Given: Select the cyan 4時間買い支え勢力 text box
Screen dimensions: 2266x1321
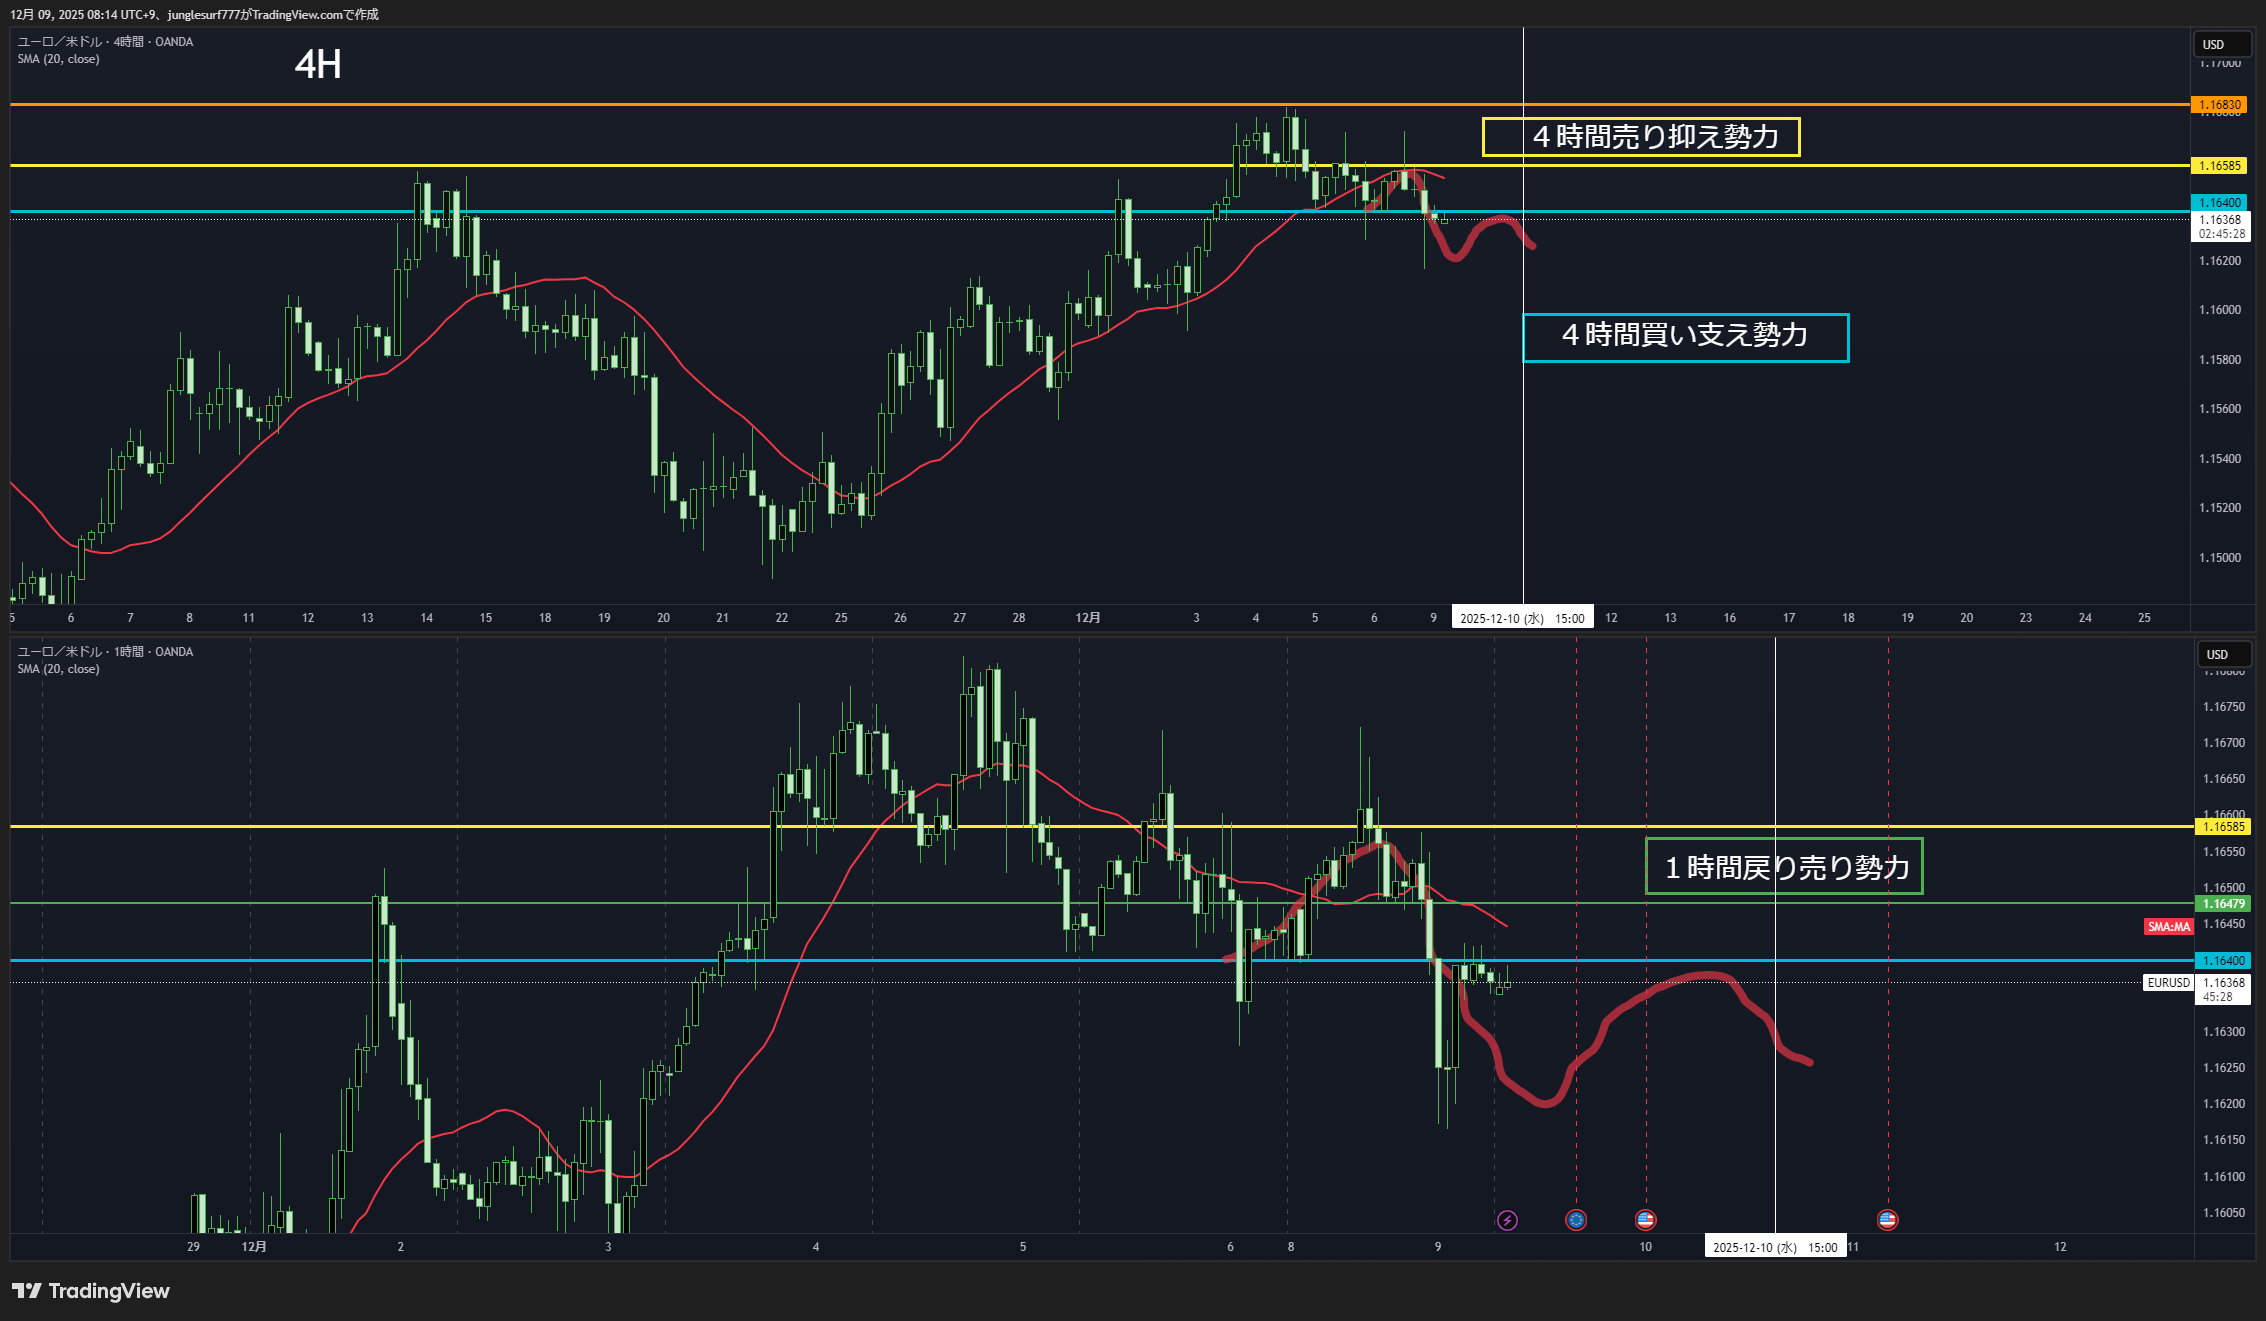Looking at the screenshot, I should click(x=1685, y=337).
